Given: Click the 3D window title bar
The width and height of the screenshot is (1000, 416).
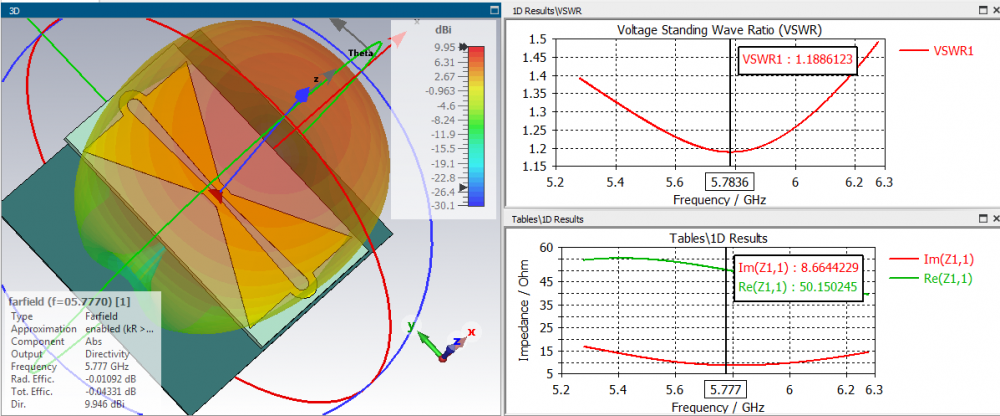Looking at the screenshot, I should 251,10.
